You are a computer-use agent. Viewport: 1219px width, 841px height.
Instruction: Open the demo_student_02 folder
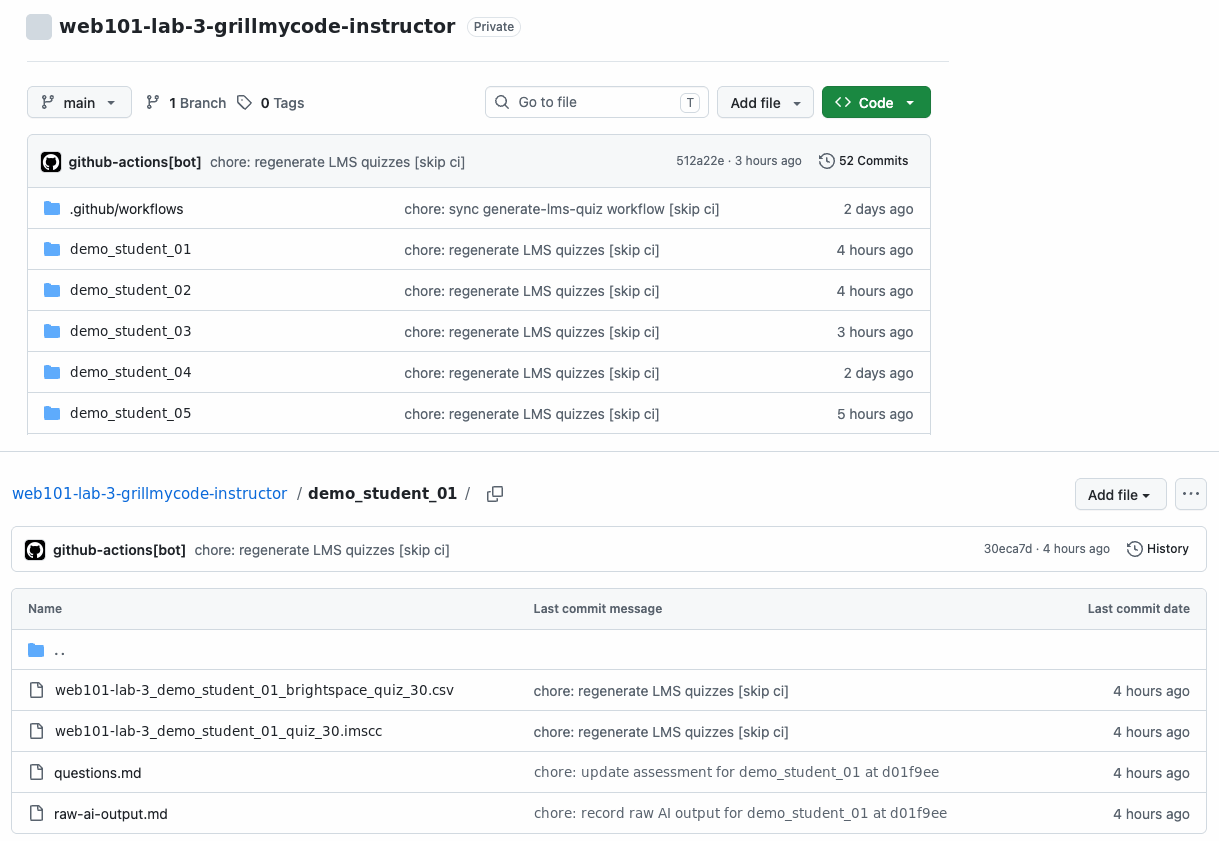tap(130, 290)
